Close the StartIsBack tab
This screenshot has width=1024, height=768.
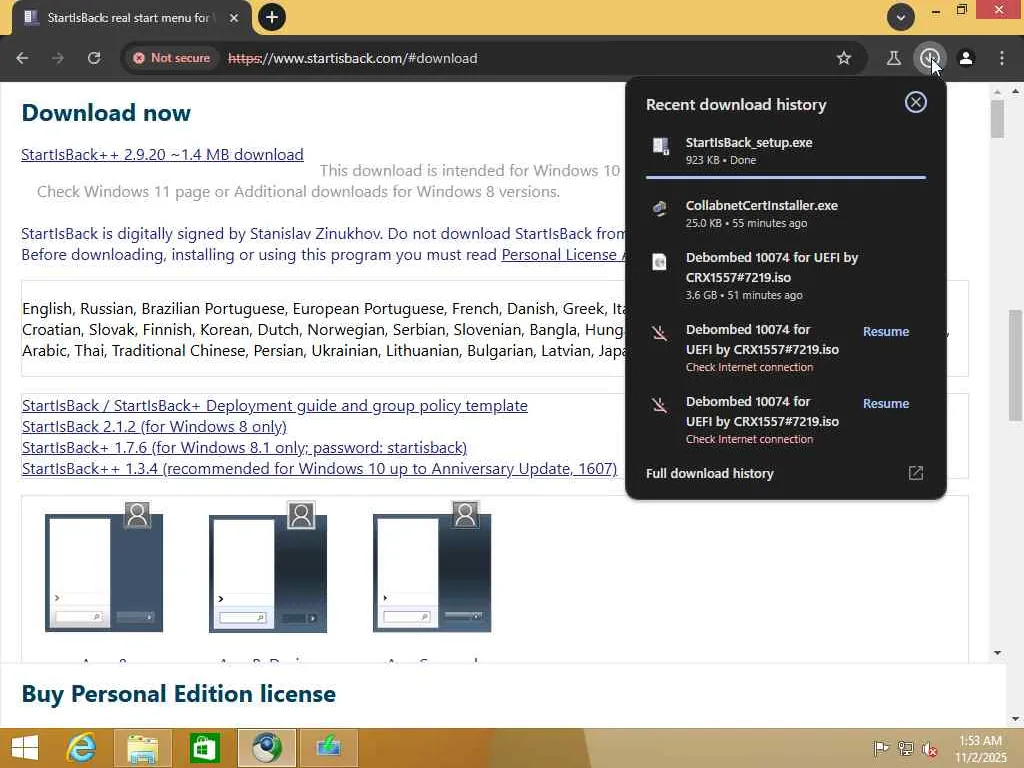point(233,18)
